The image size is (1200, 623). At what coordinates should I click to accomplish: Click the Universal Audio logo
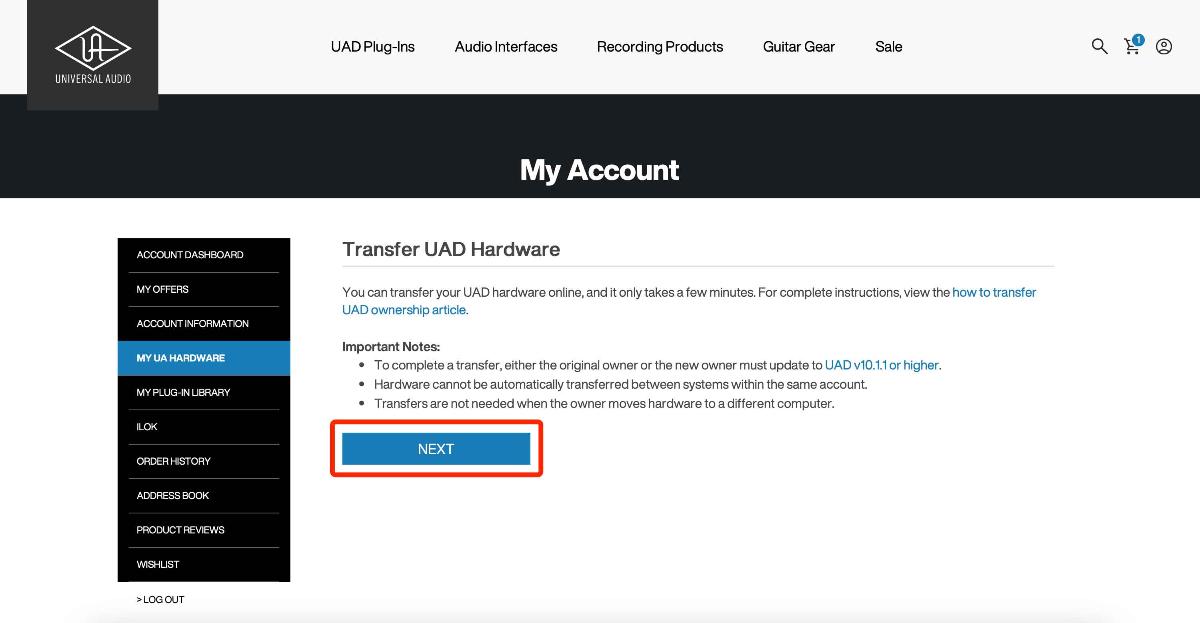pyautogui.click(x=93, y=54)
